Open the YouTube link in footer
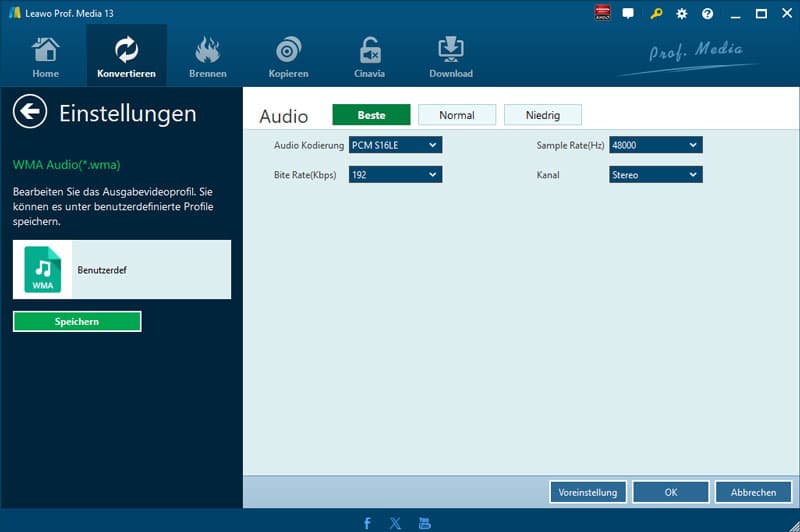 click(x=425, y=523)
